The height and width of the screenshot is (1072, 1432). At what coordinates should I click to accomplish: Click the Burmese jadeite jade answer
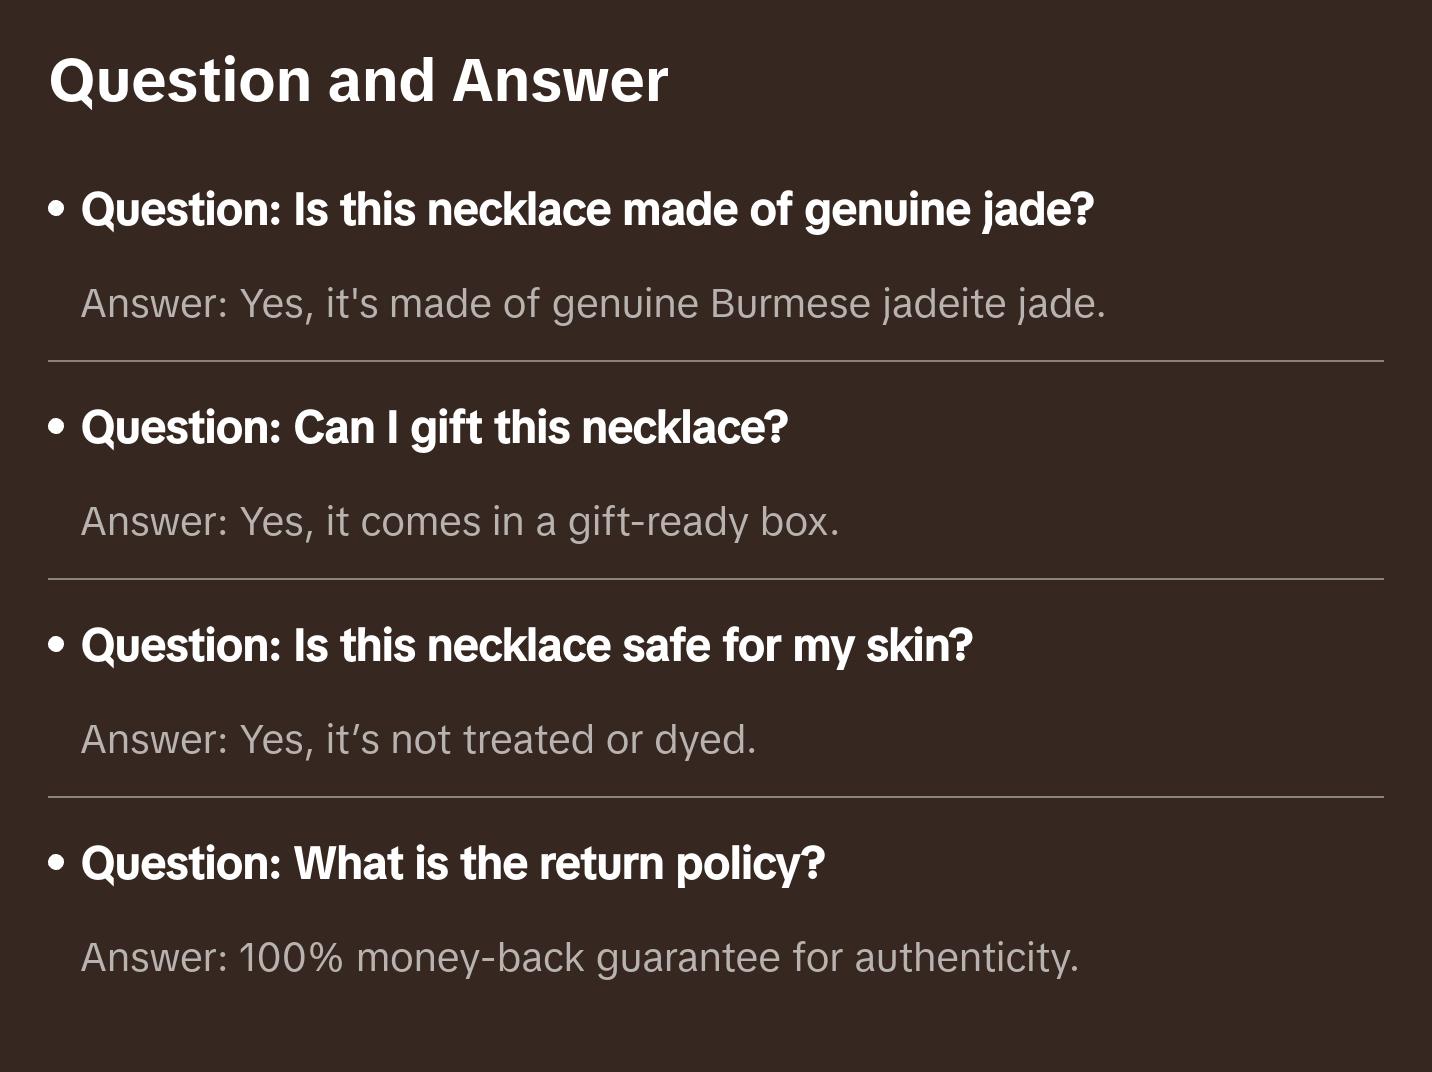point(593,303)
